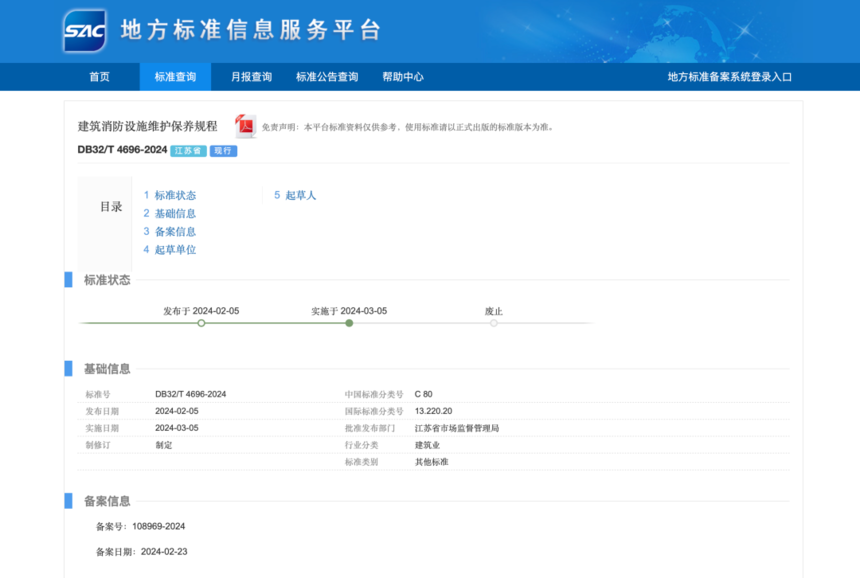The image size is (860, 578).
Task: Click the 目录 label box
Action: click(105, 223)
